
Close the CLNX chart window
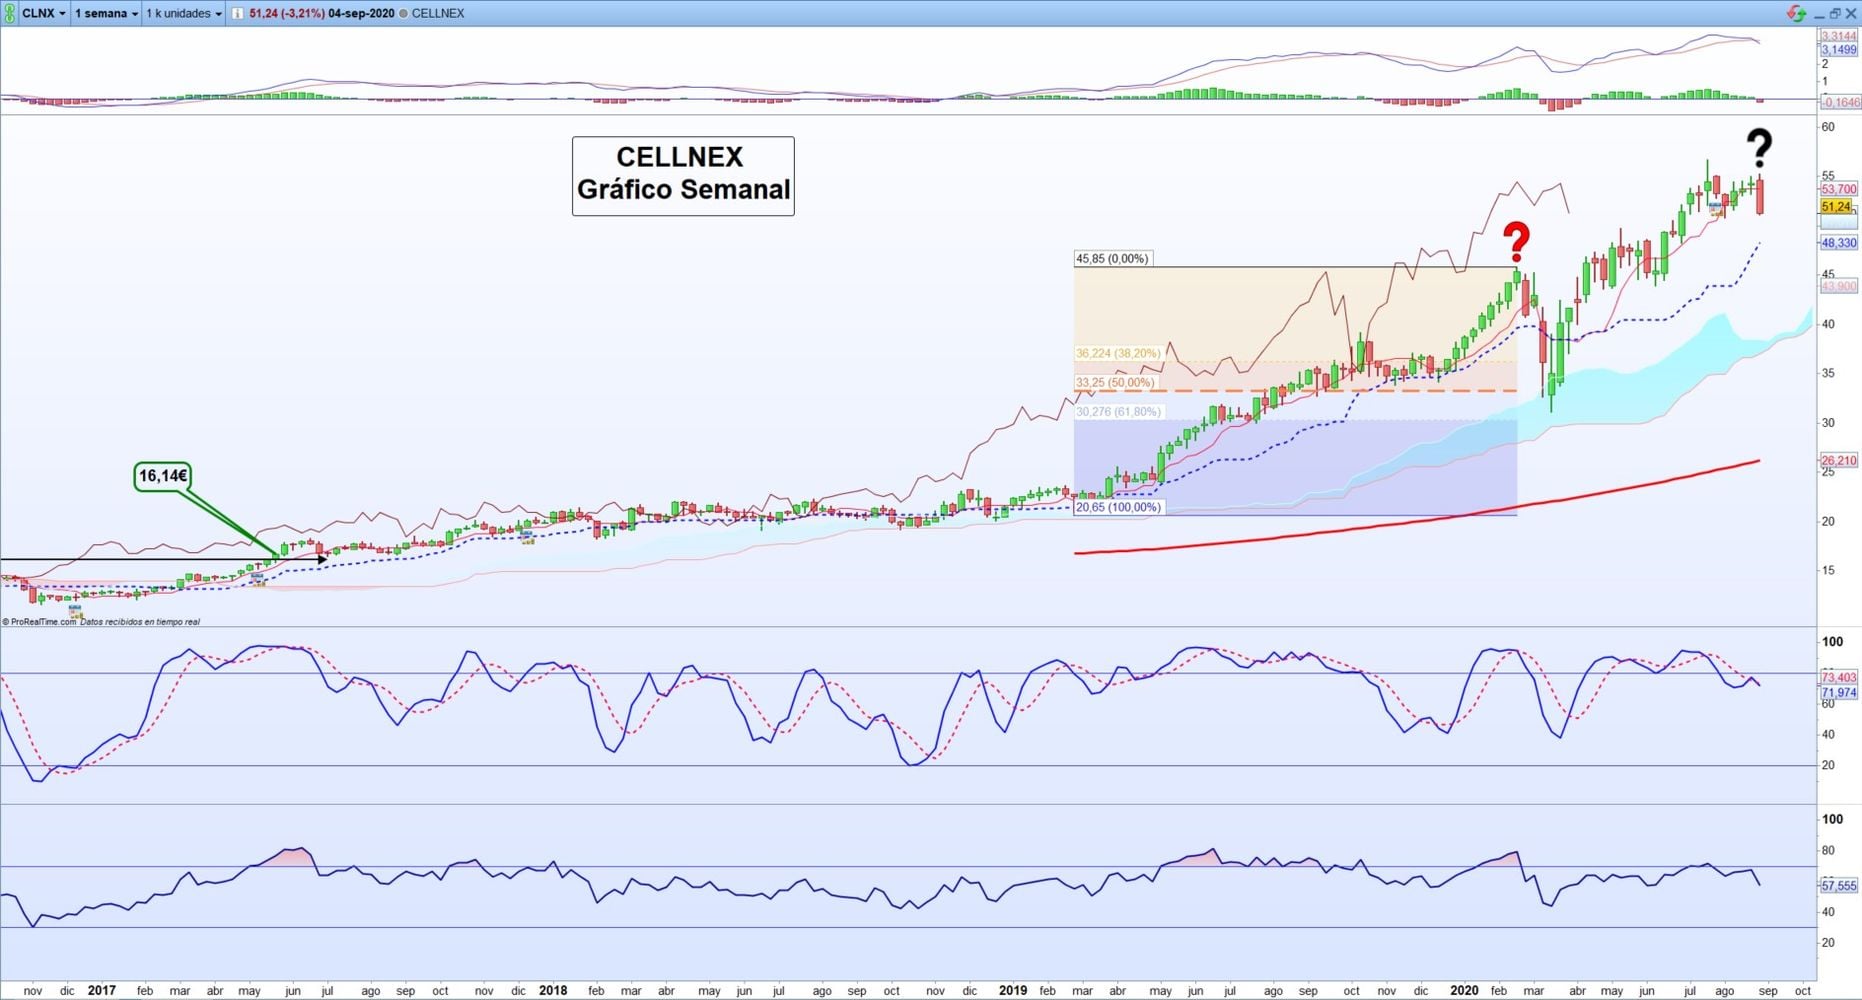coord(1850,14)
